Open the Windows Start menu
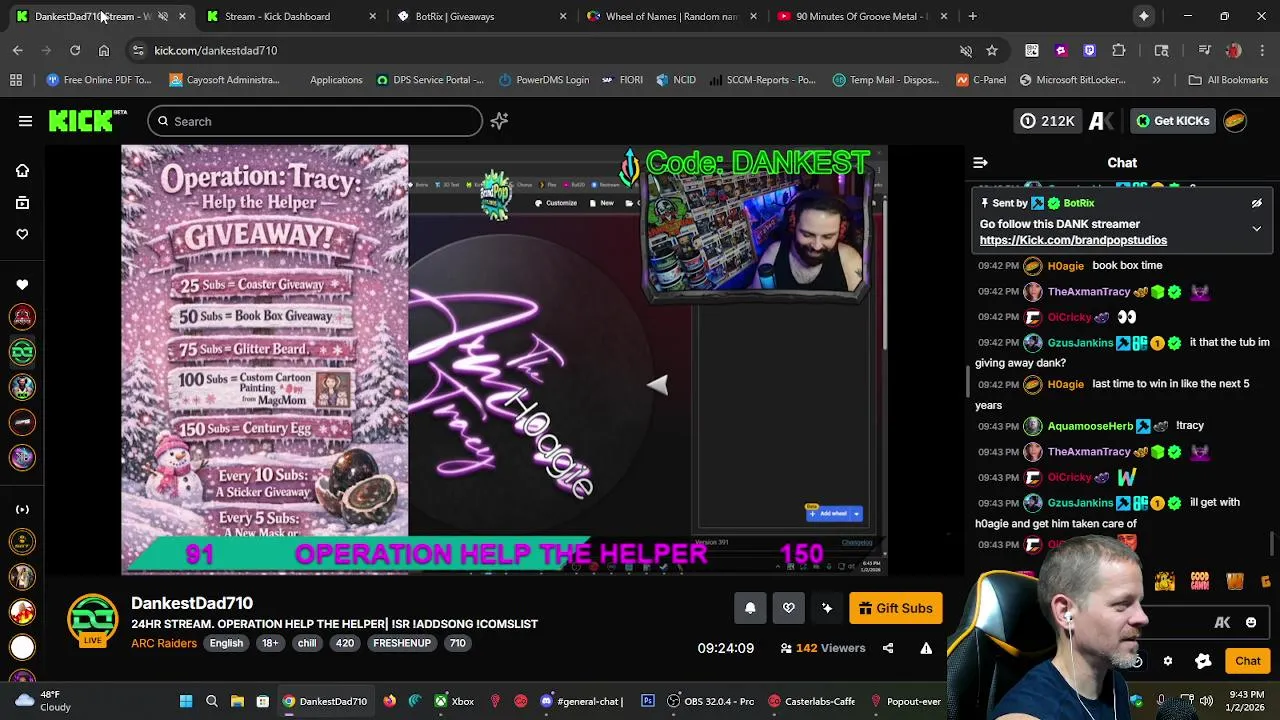 click(186, 701)
